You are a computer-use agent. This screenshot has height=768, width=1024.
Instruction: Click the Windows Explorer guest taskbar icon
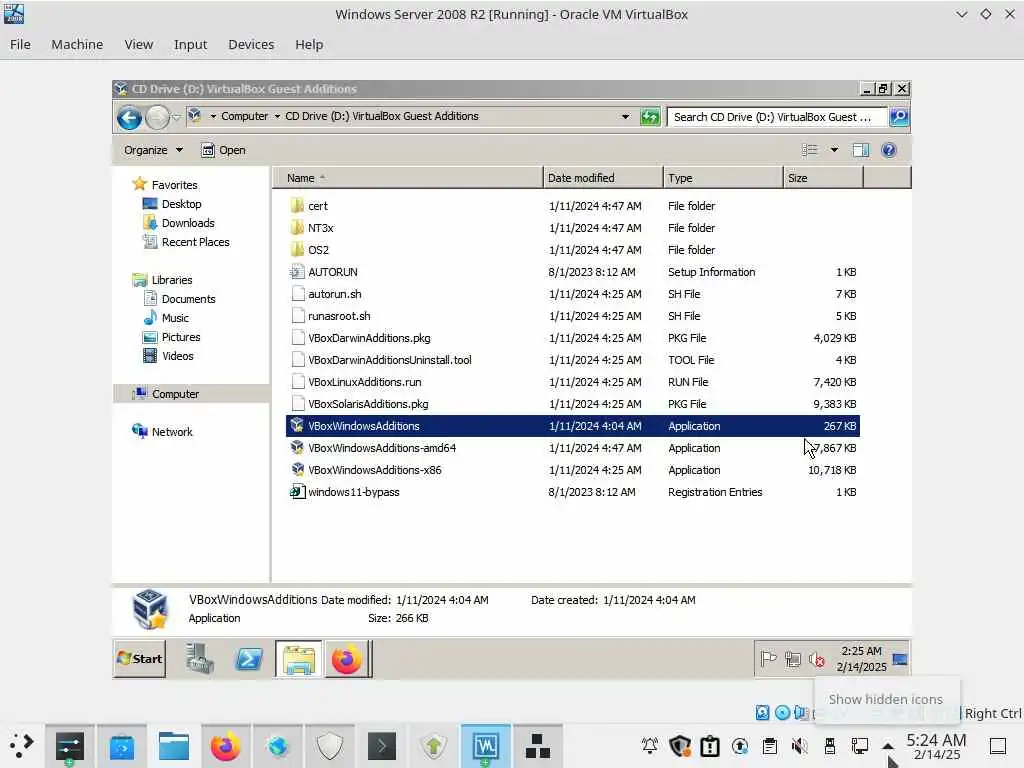[x=298, y=660]
